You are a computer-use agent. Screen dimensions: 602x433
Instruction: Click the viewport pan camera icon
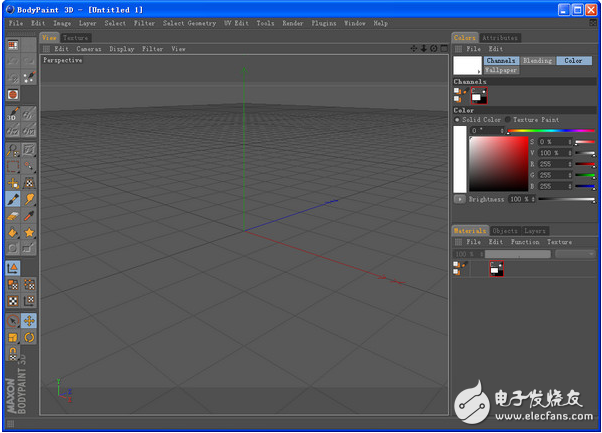[x=413, y=48]
